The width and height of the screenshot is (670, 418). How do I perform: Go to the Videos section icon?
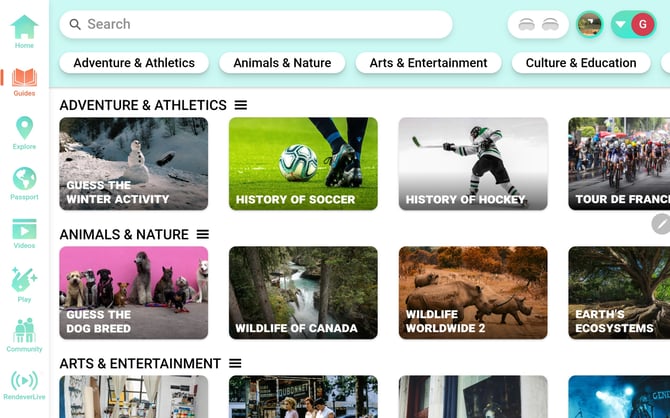pos(24,229)
